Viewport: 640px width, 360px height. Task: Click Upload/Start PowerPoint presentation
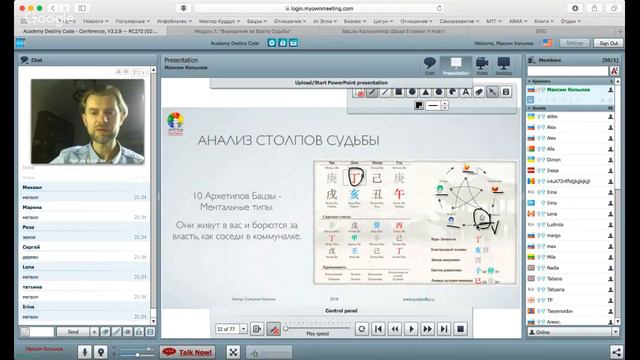tap(341, 82)
